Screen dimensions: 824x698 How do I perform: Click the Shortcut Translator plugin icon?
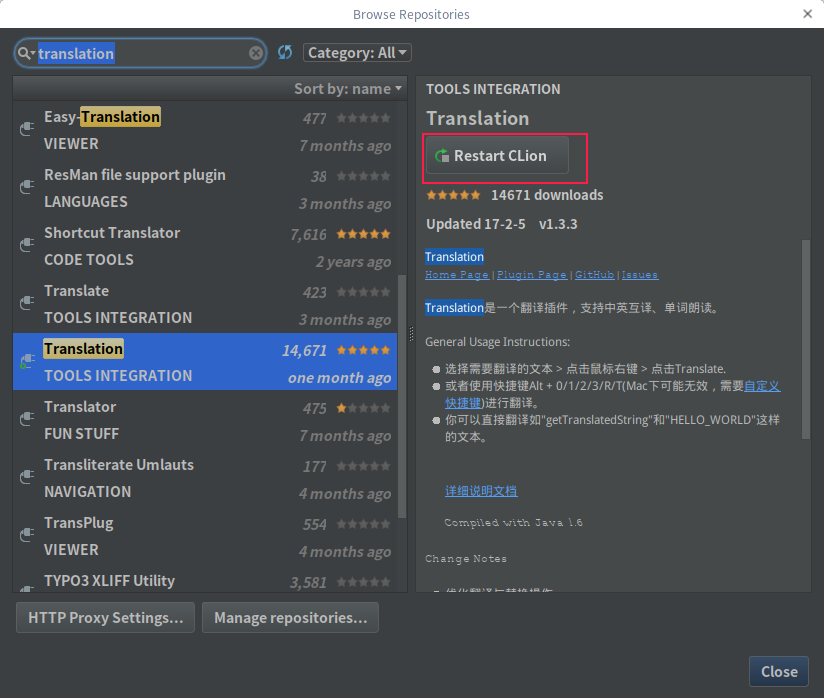pos(28,246)
